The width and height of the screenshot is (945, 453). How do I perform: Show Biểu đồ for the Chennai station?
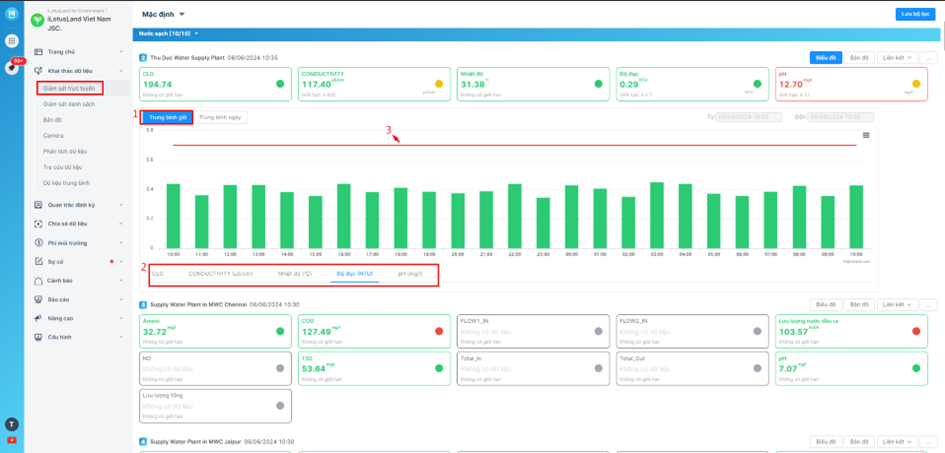click(x=825, y=305)
